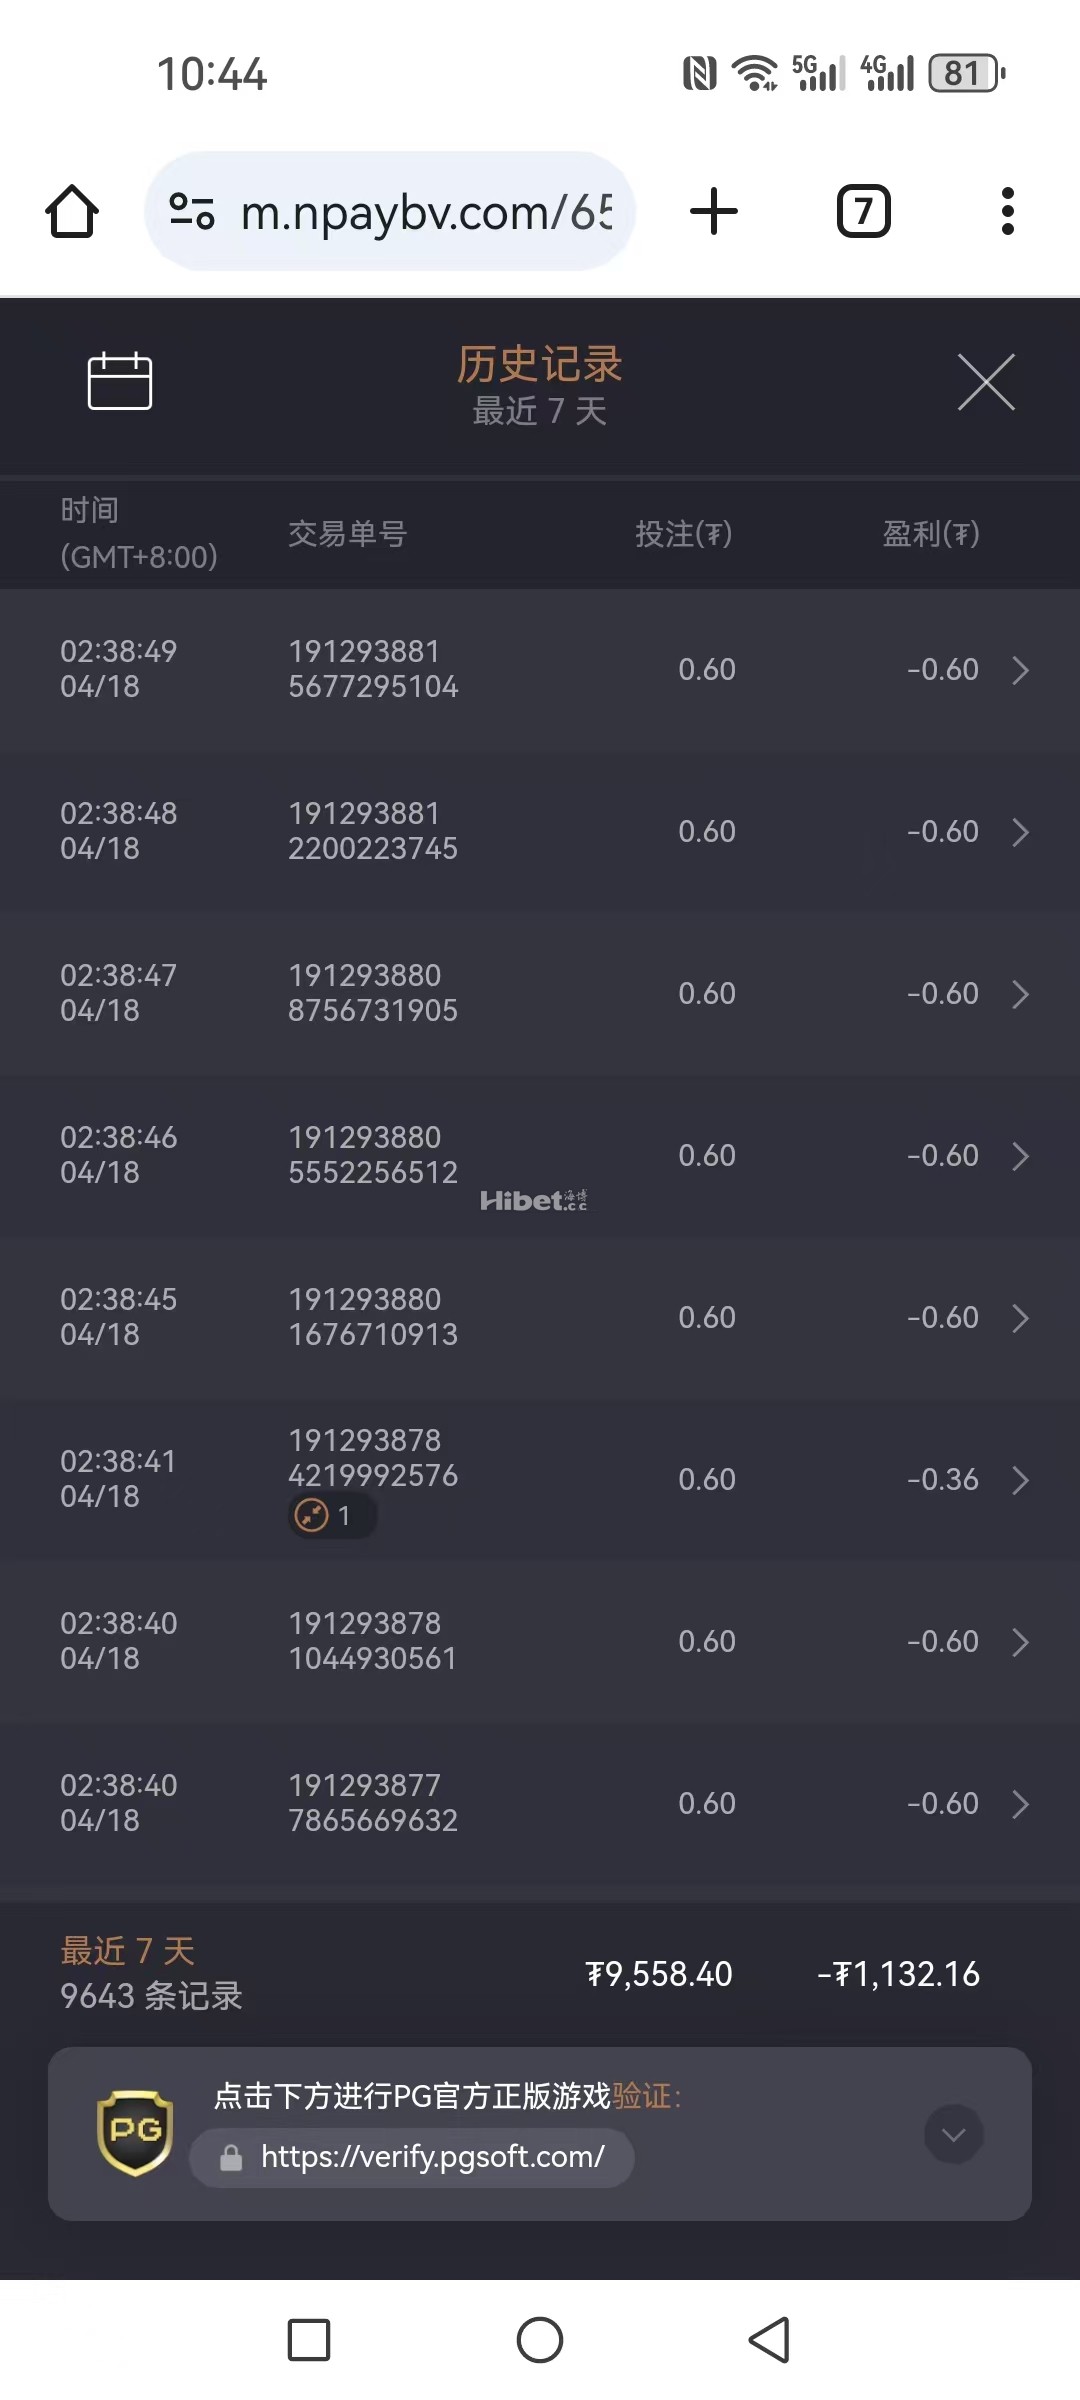This screenshot has height=2400, width=1080.
Task: Open the calendar date filter icon
Action: click(120, 381)
